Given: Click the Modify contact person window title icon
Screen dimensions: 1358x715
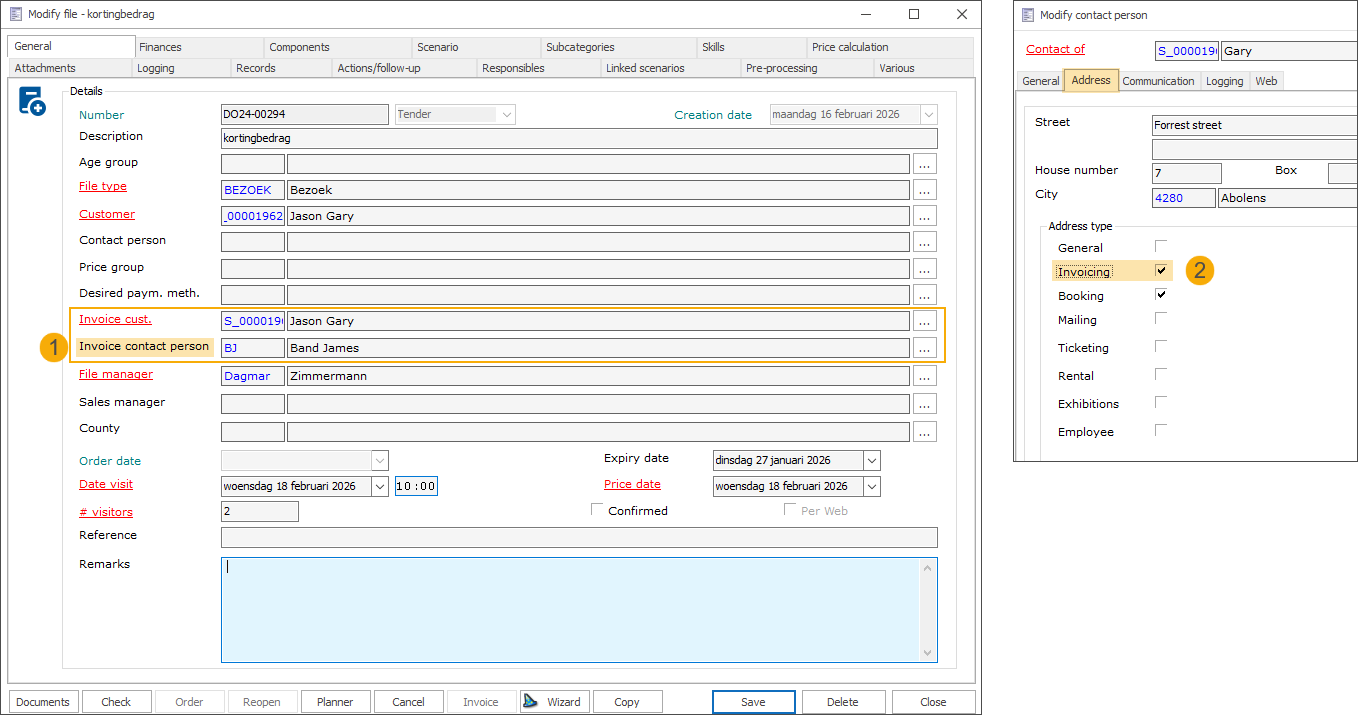Looking at the screenshot, I should point(1026,15).
